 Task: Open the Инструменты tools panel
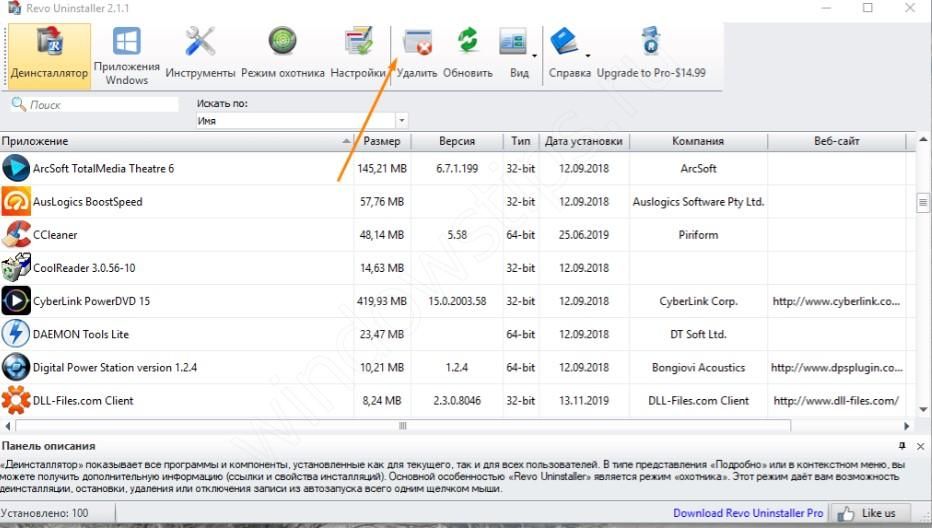coord(200,54)
